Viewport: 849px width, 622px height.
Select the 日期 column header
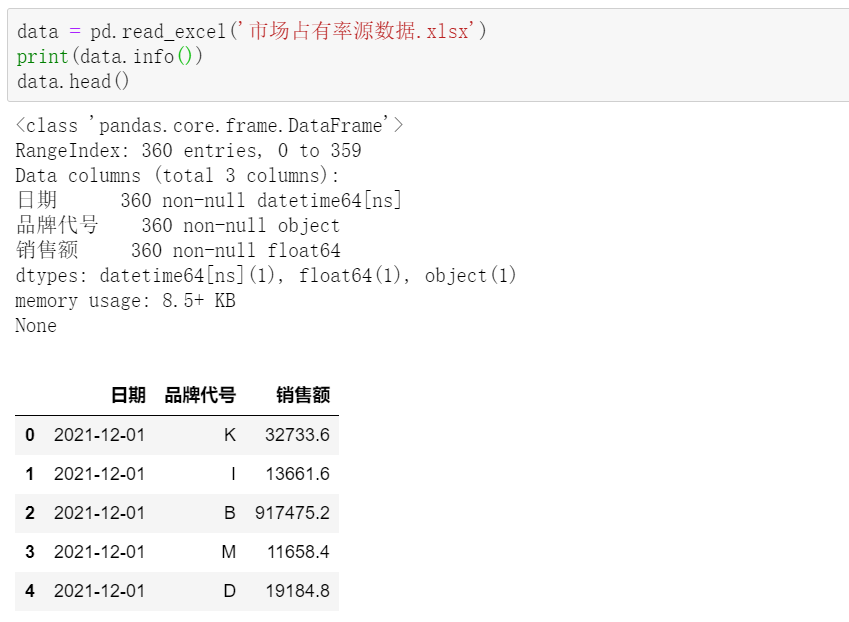[128, 395]
